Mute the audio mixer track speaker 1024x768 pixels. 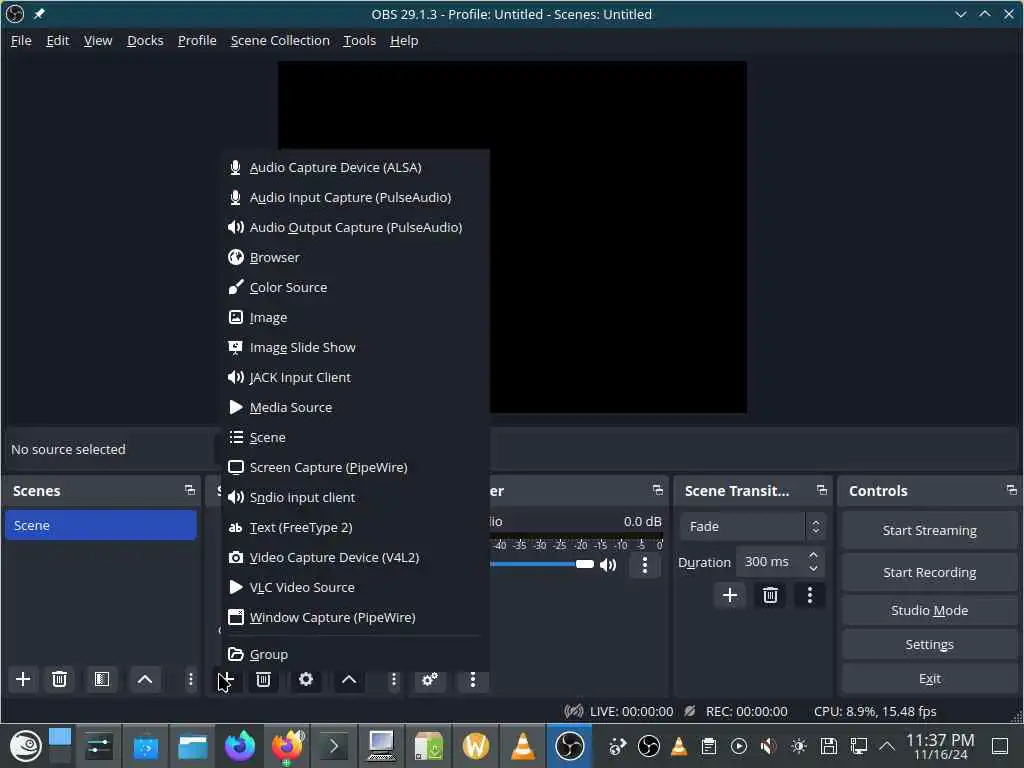(x=608, y=565)
